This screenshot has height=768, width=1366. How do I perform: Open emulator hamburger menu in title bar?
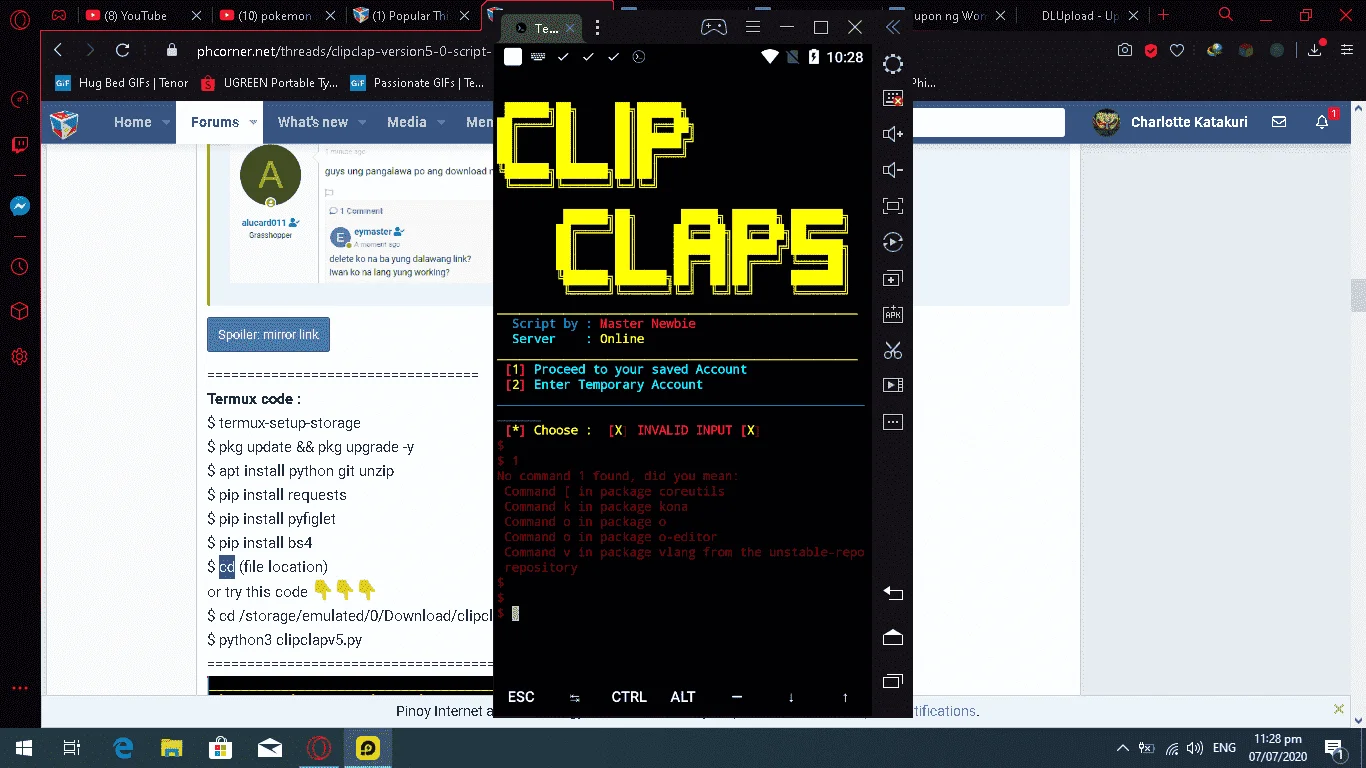coord(753,27)
